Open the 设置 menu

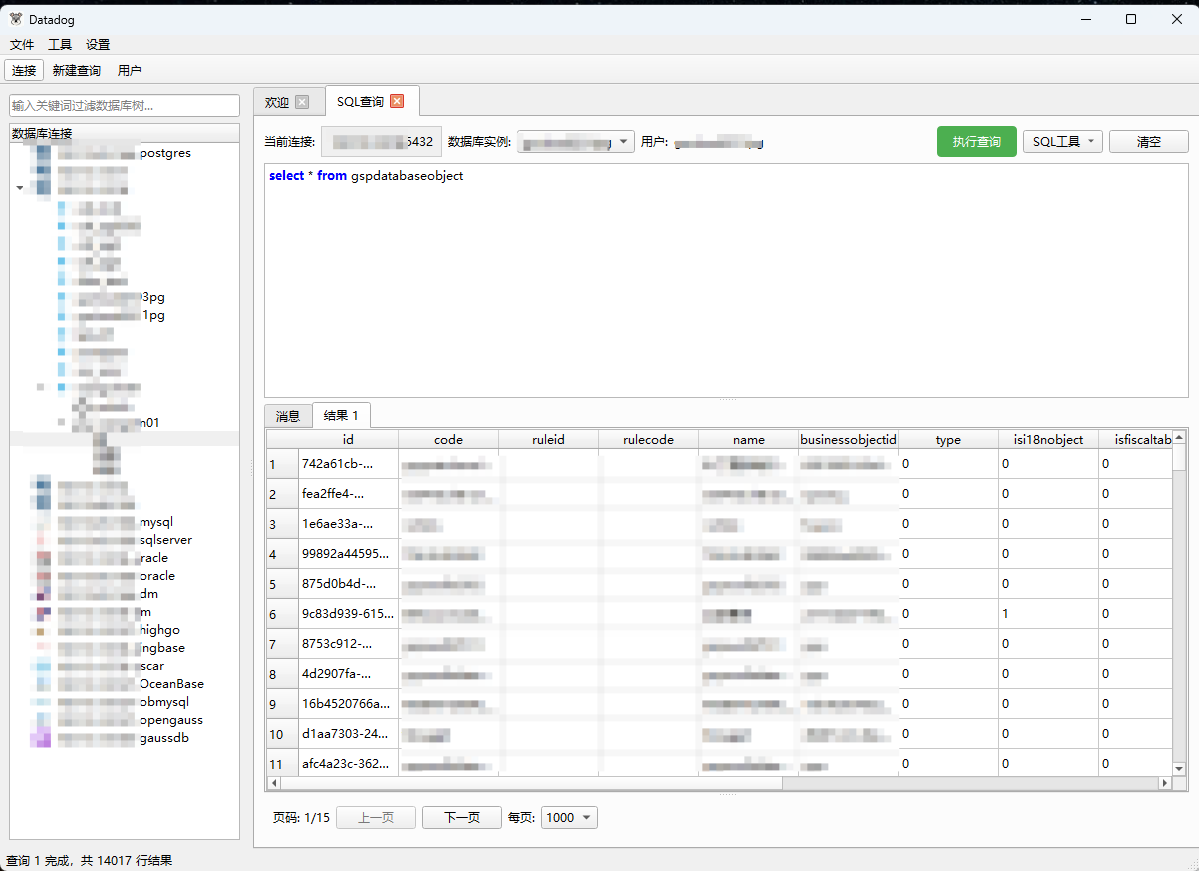click(98, 44)
